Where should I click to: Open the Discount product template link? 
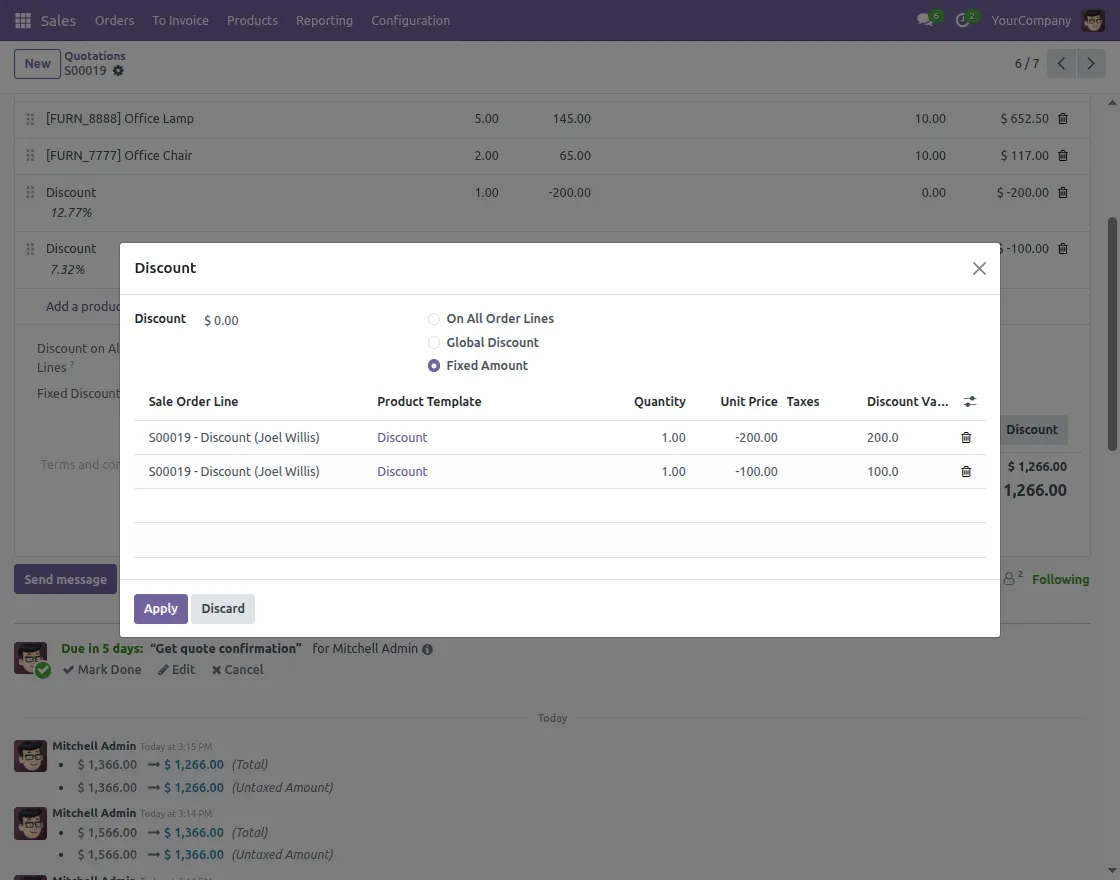pyautogui.click(x=402, y=438)
